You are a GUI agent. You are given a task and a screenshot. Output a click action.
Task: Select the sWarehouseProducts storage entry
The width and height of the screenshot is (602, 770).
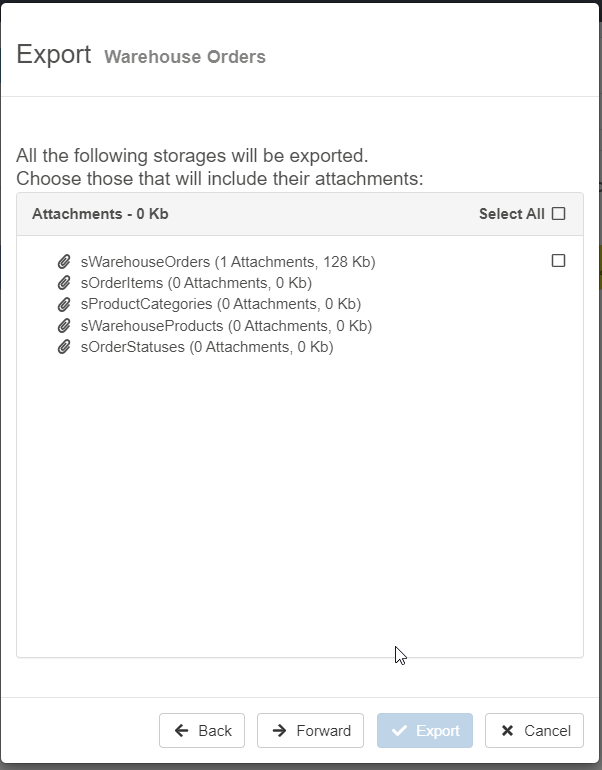click(226, 326)
